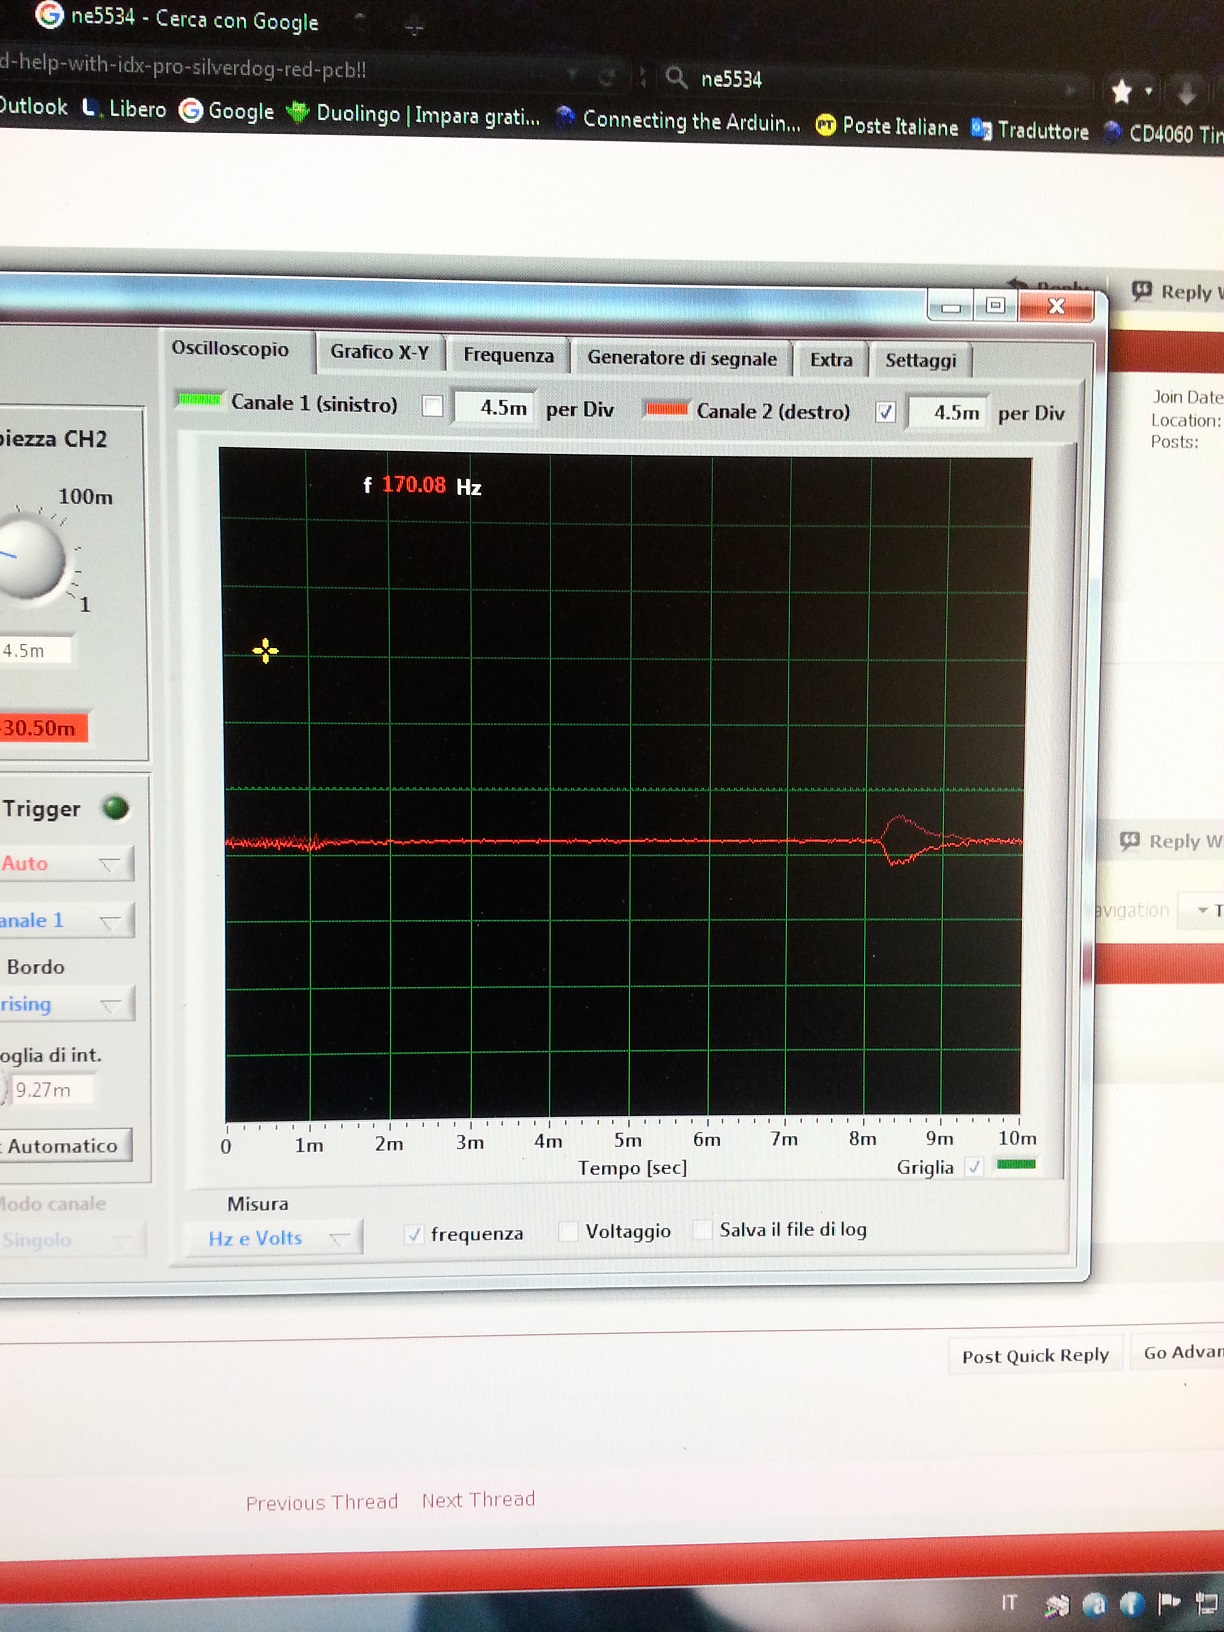Click the Automatico button
Viewport: 1224px width, 1632px height.
(65, 1146)
